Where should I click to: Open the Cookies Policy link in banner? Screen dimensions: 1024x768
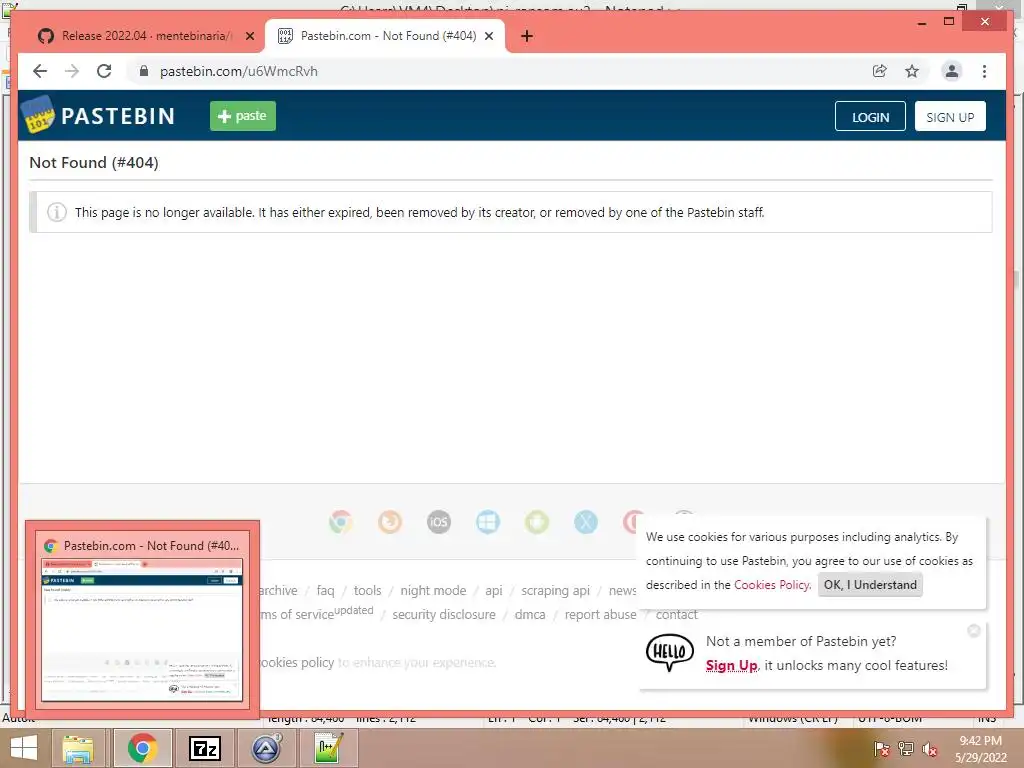772,584
